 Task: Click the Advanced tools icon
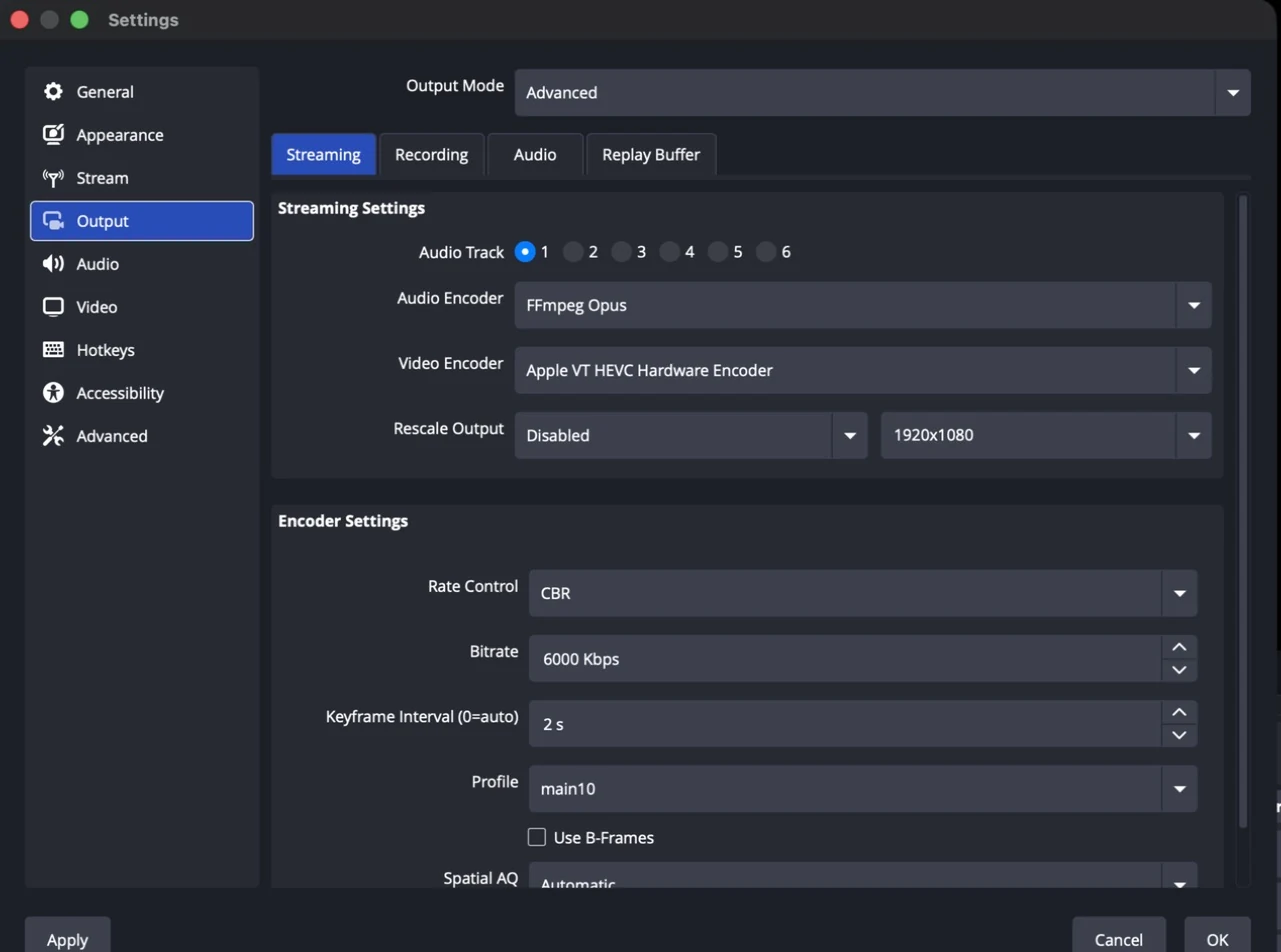[x=53, y=436]
